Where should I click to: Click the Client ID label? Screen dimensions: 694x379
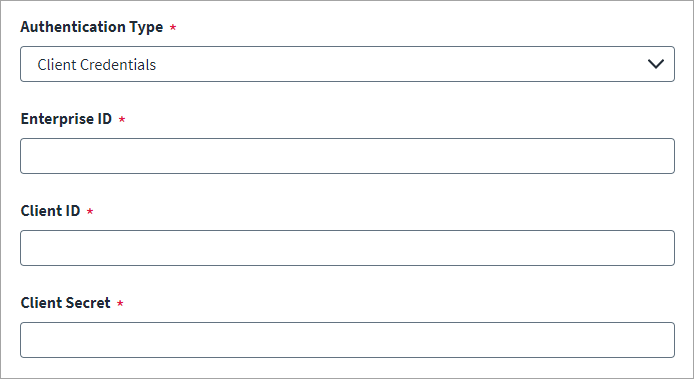(x=50, y=211)
